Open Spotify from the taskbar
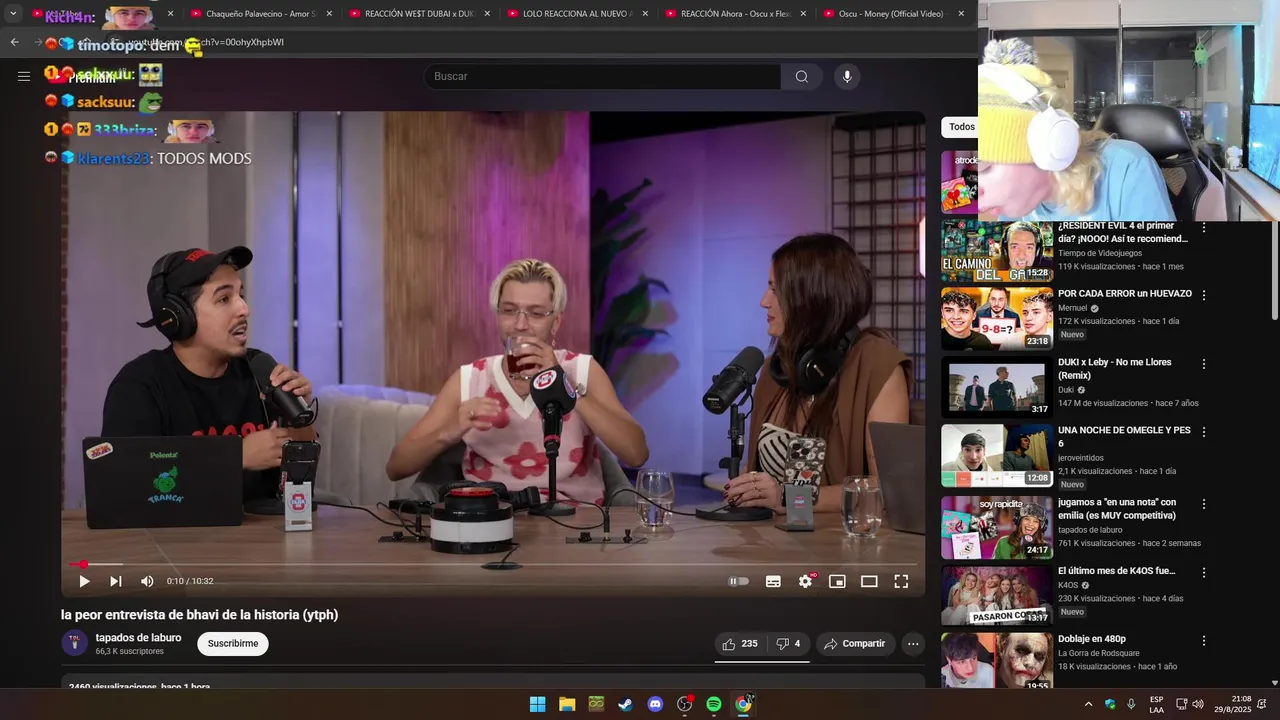 click(x=714, y=704)
